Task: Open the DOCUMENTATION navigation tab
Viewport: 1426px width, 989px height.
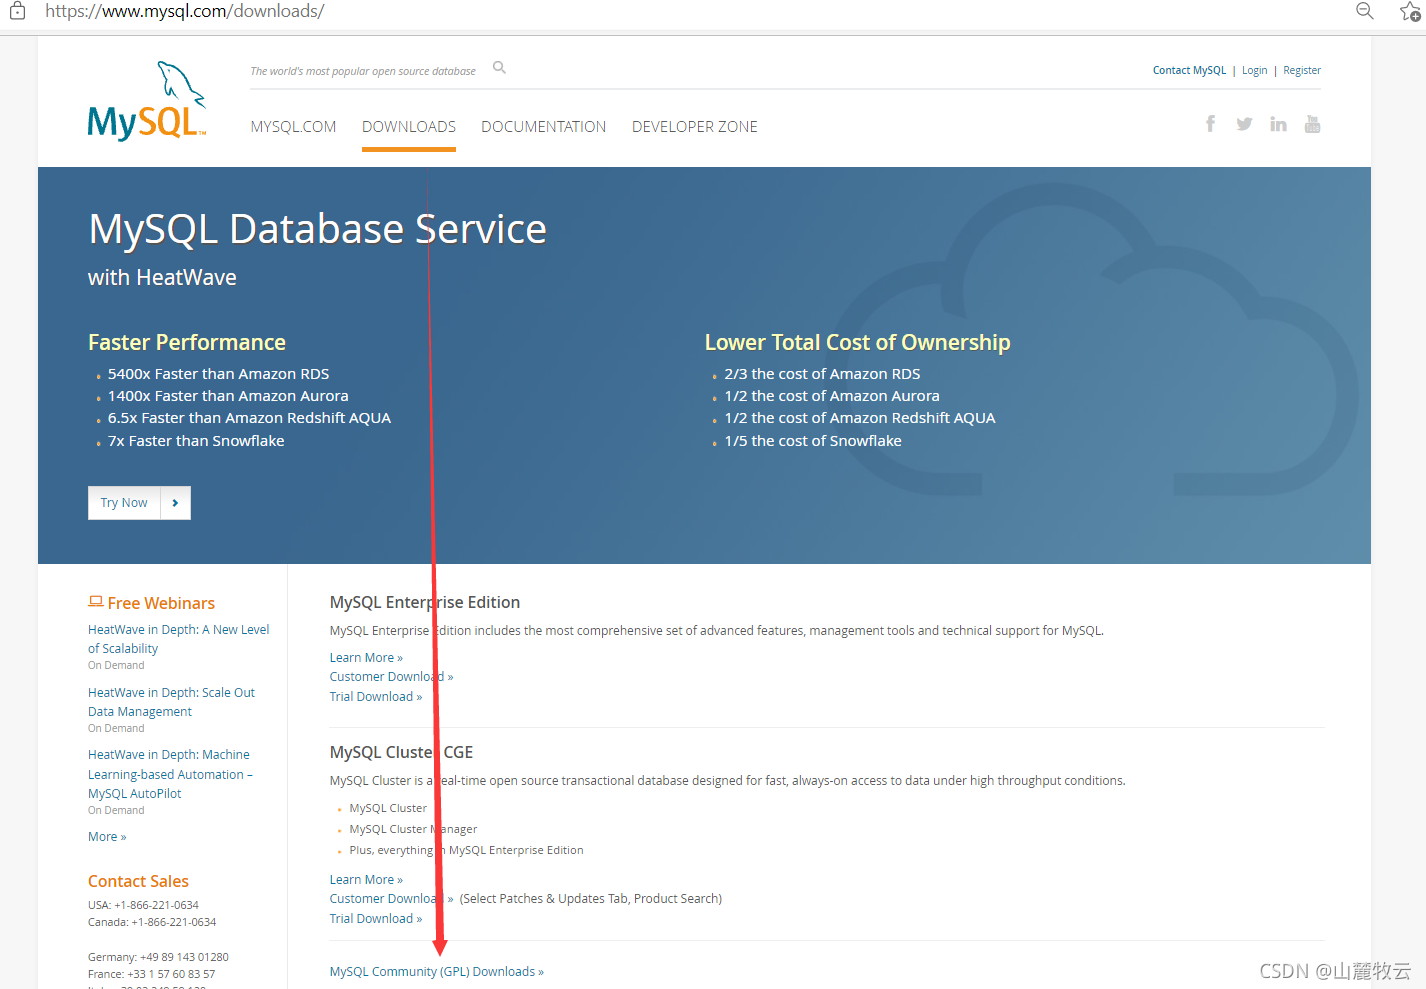Action: [544, 127]
